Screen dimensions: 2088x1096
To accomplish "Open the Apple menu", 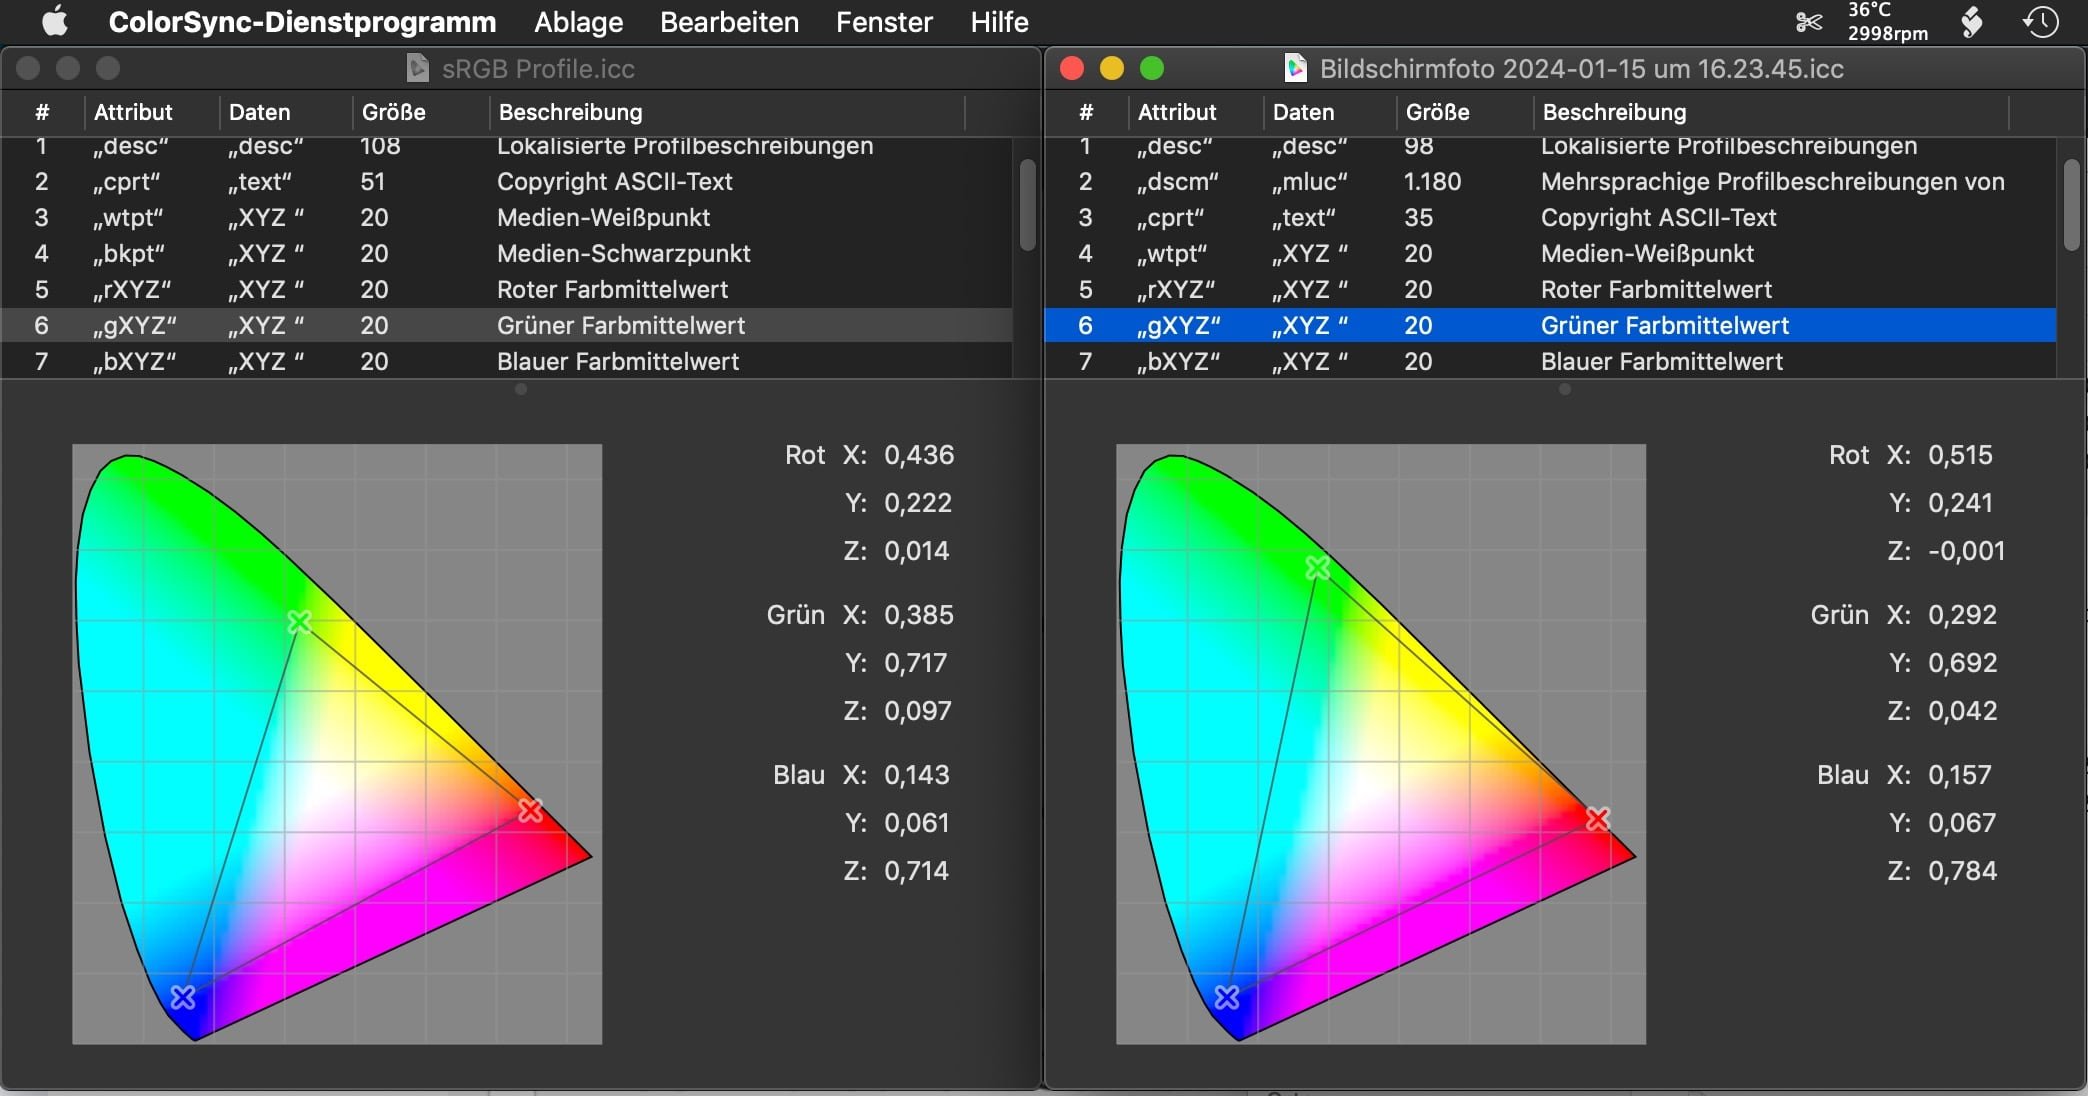I will [55, 21].
